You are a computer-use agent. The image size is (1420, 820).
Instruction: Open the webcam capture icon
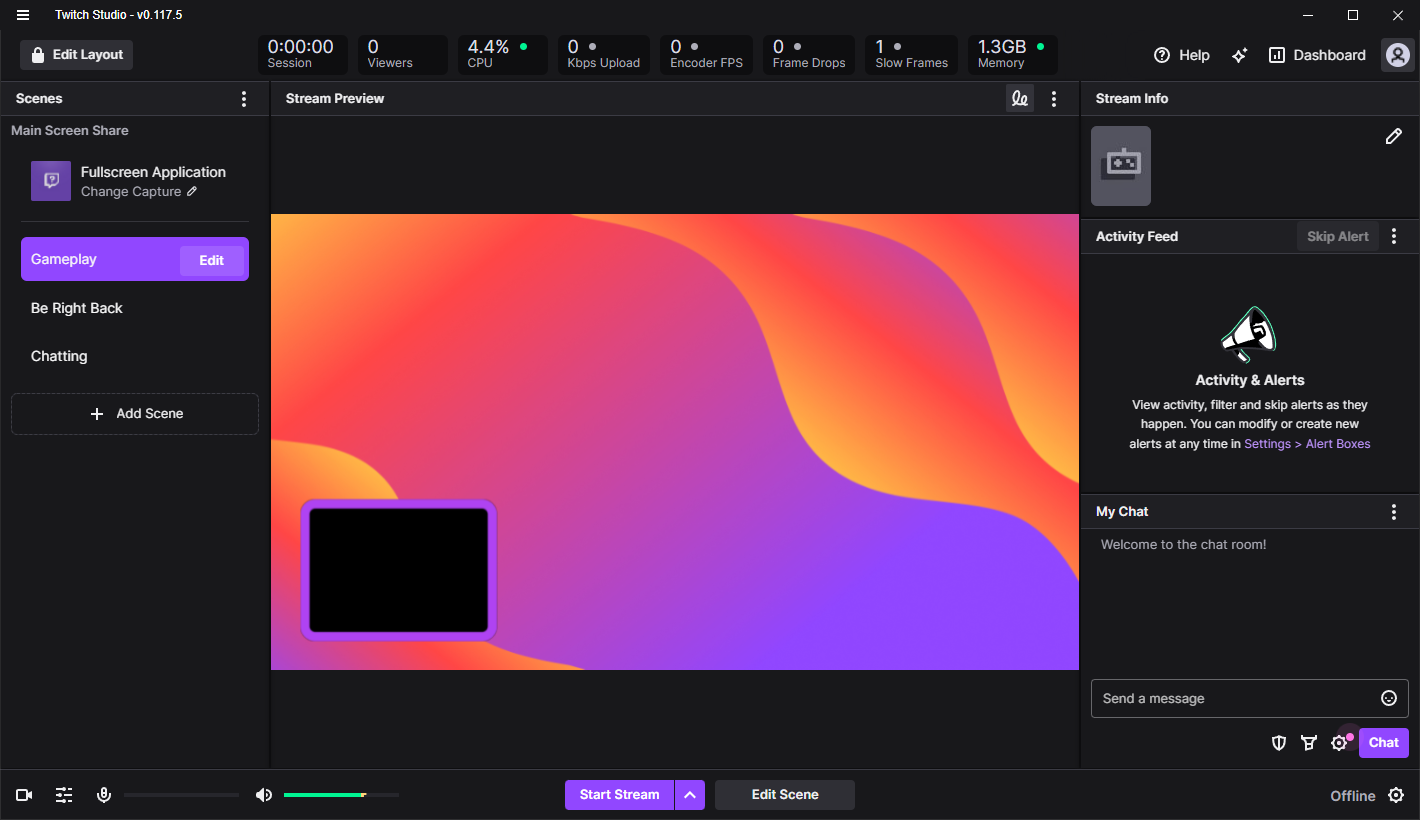tap(24, 794)
